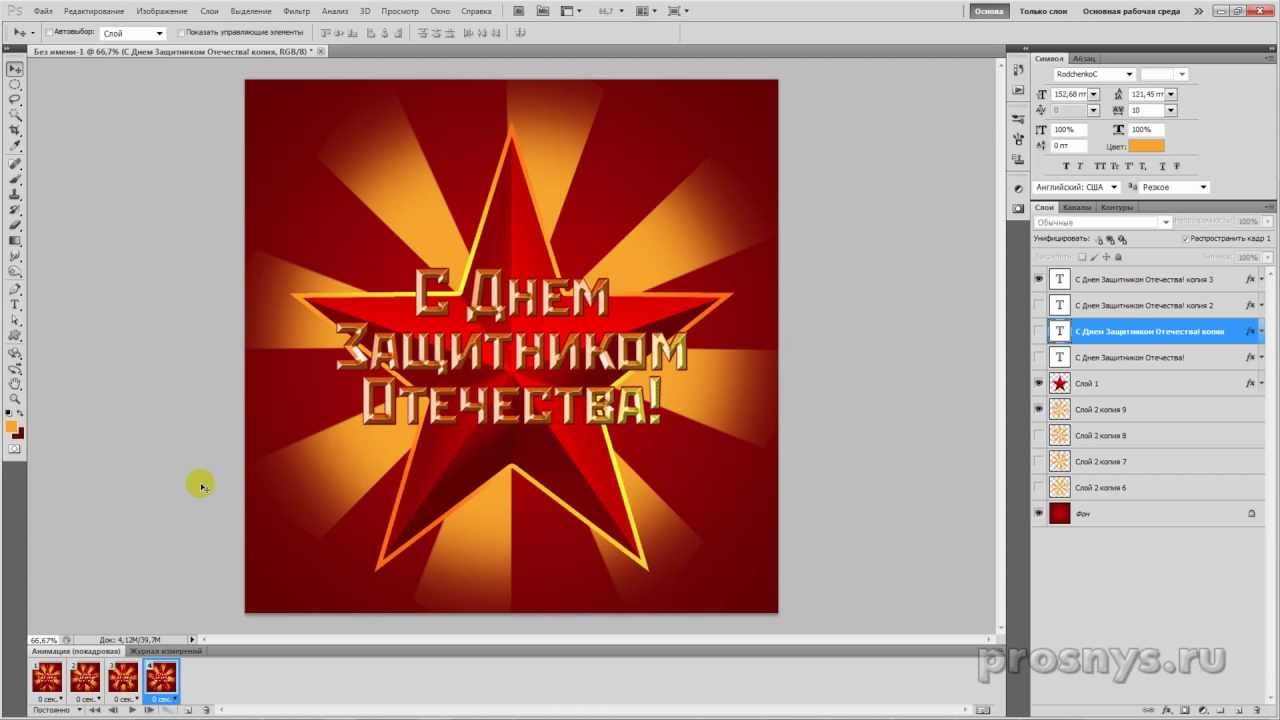The image size is (1280, 720).
Task: Click the All Caps style icon
Action: tap(1100, 166)
